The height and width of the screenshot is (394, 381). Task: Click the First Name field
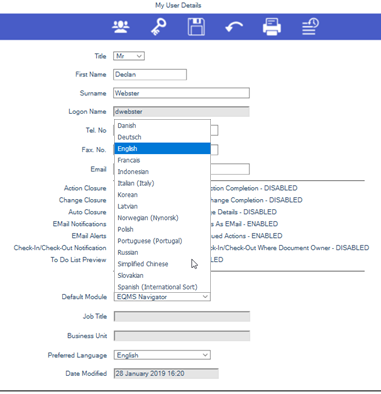150,75
